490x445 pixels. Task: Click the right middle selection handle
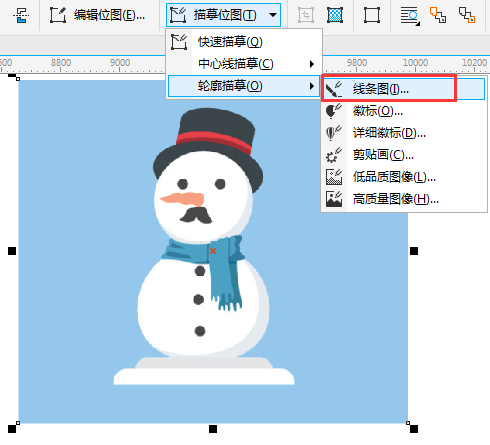(x=414, y=251)
